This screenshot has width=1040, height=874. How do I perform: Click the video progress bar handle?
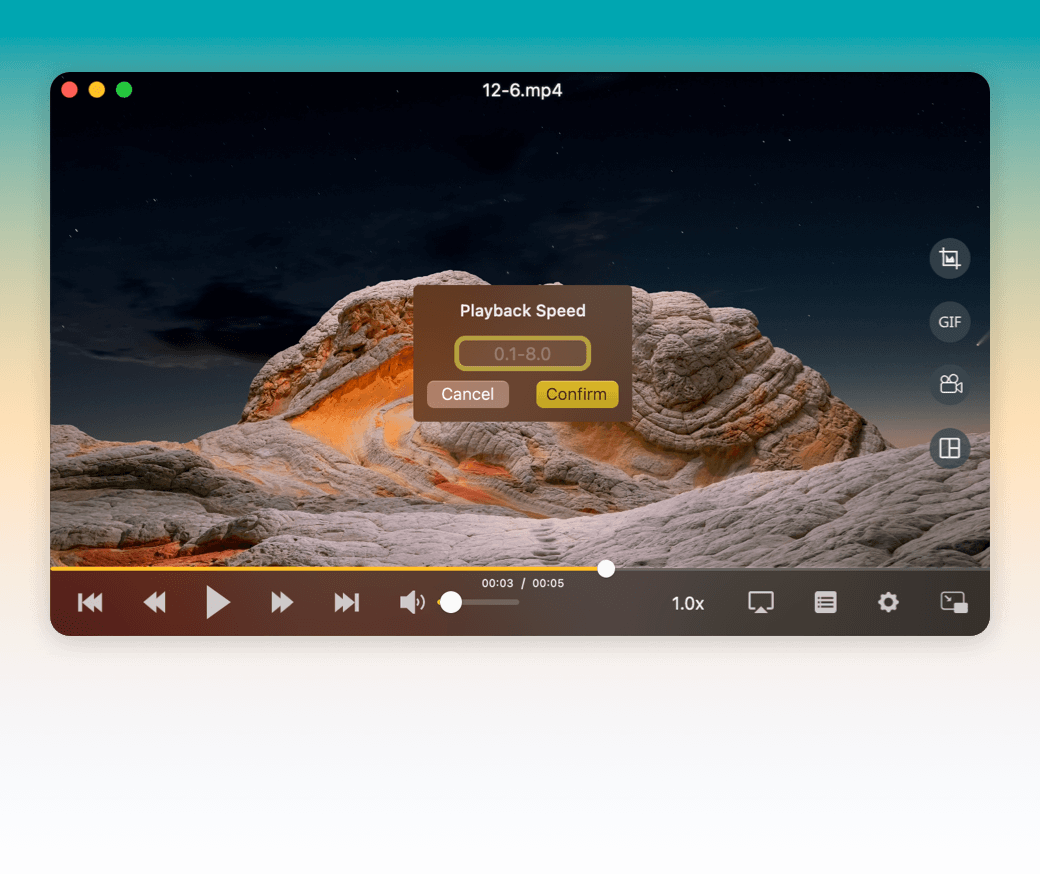606,569
